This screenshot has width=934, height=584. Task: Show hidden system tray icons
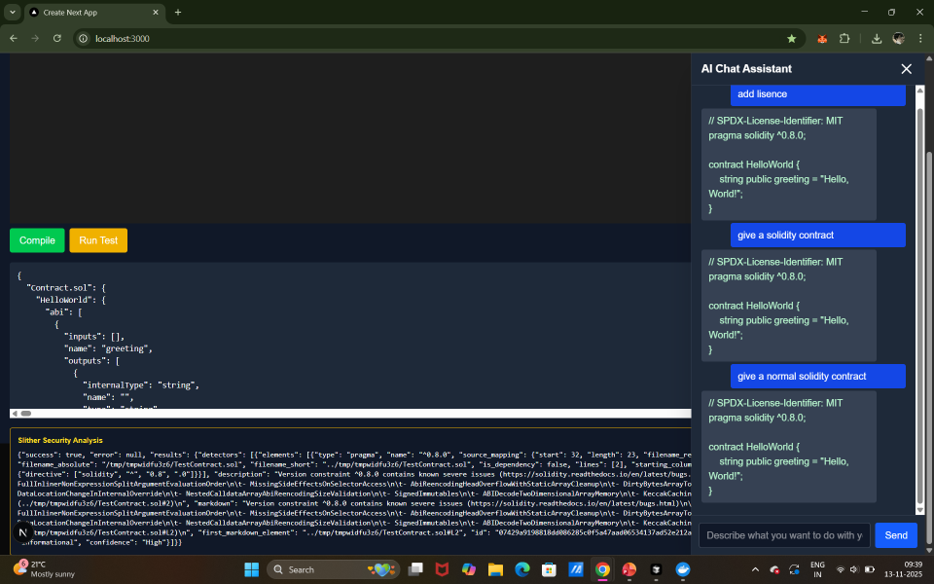[x=755, y=570]
